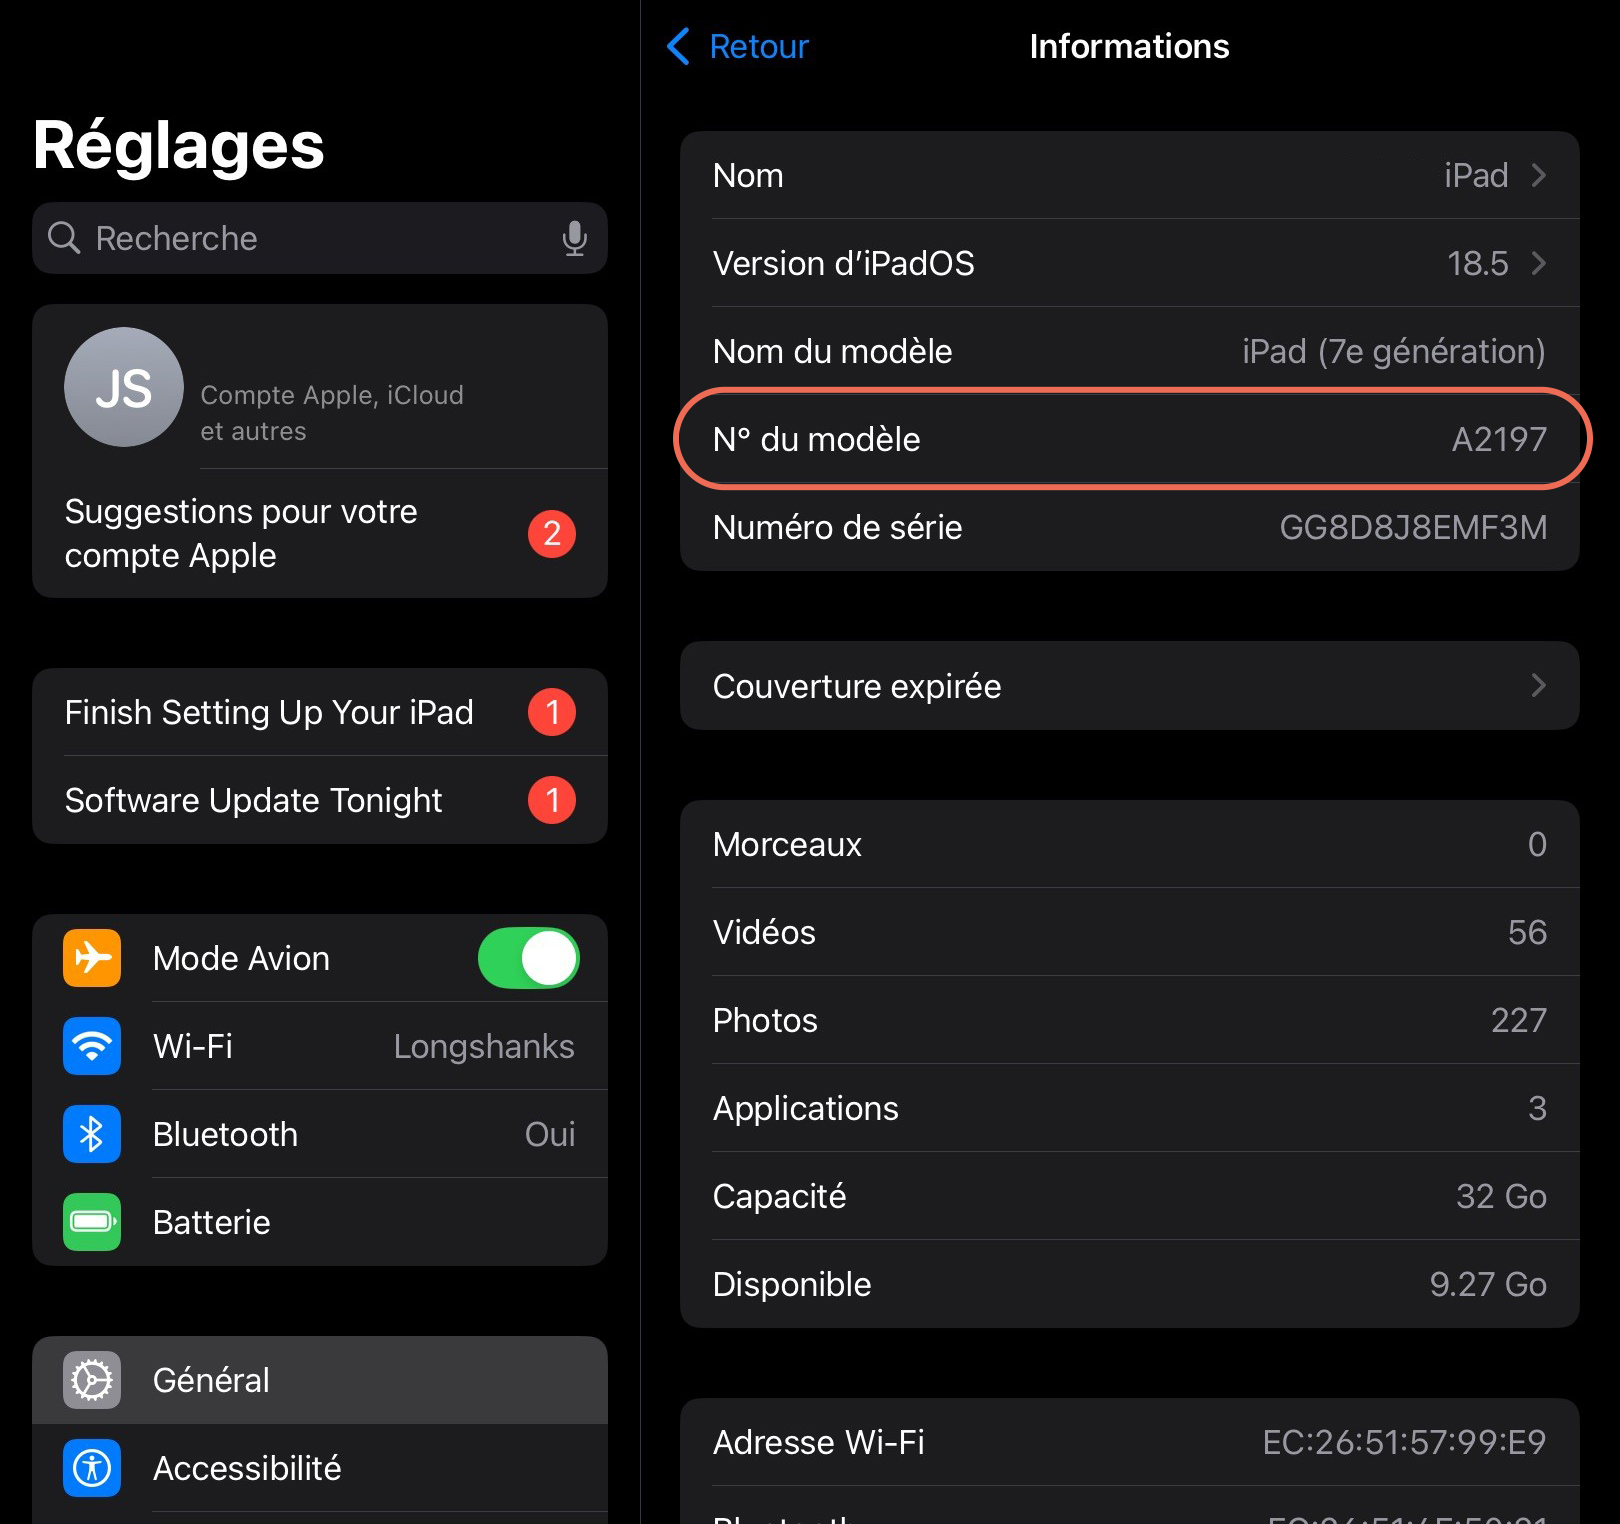Image resolution: width=1620 pixels, height=1524 pixels.
Task: Open Version d'iPadOS chevron
Action: pos(1539,263)
